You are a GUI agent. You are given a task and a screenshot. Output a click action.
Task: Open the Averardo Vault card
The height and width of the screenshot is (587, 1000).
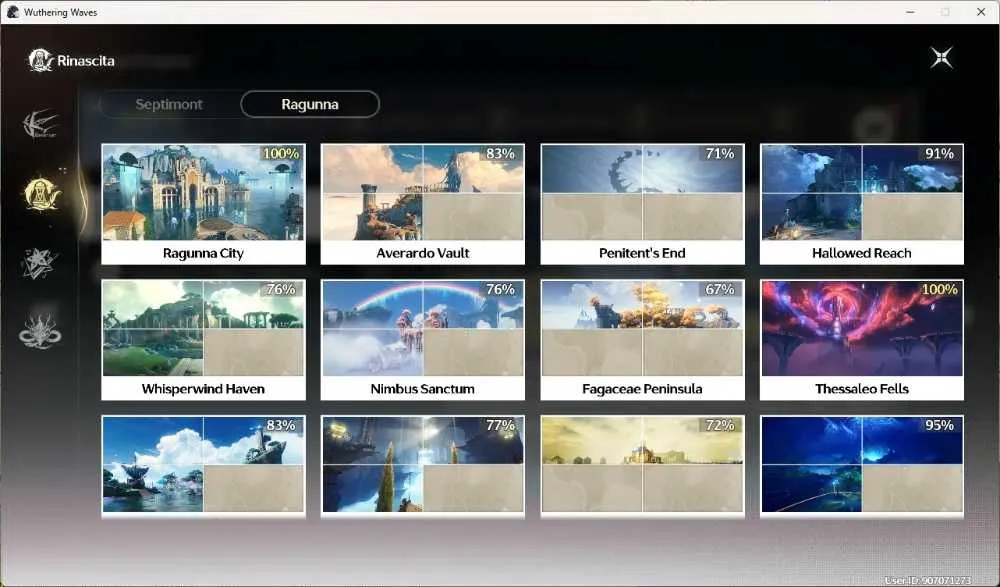click(423, 204)
